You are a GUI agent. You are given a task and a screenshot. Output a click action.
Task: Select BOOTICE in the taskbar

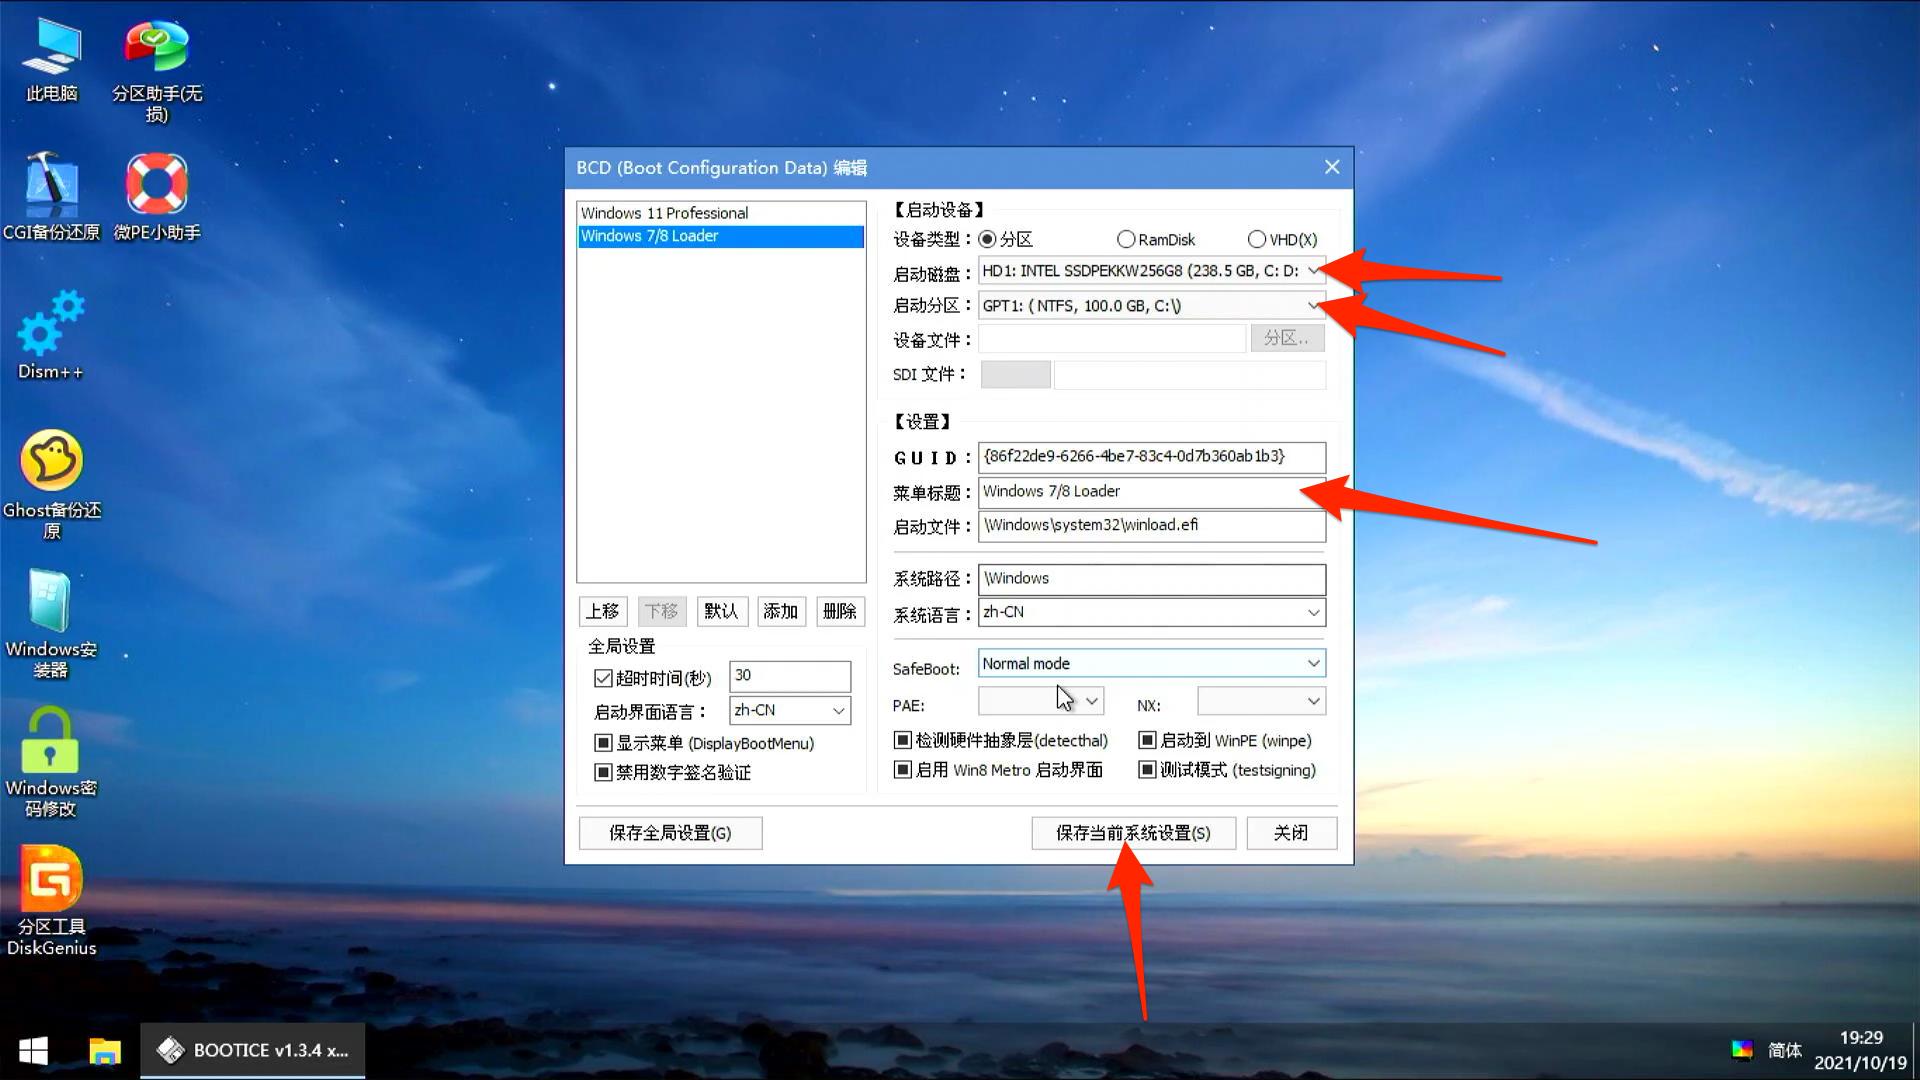click(x=253, y=1050)
